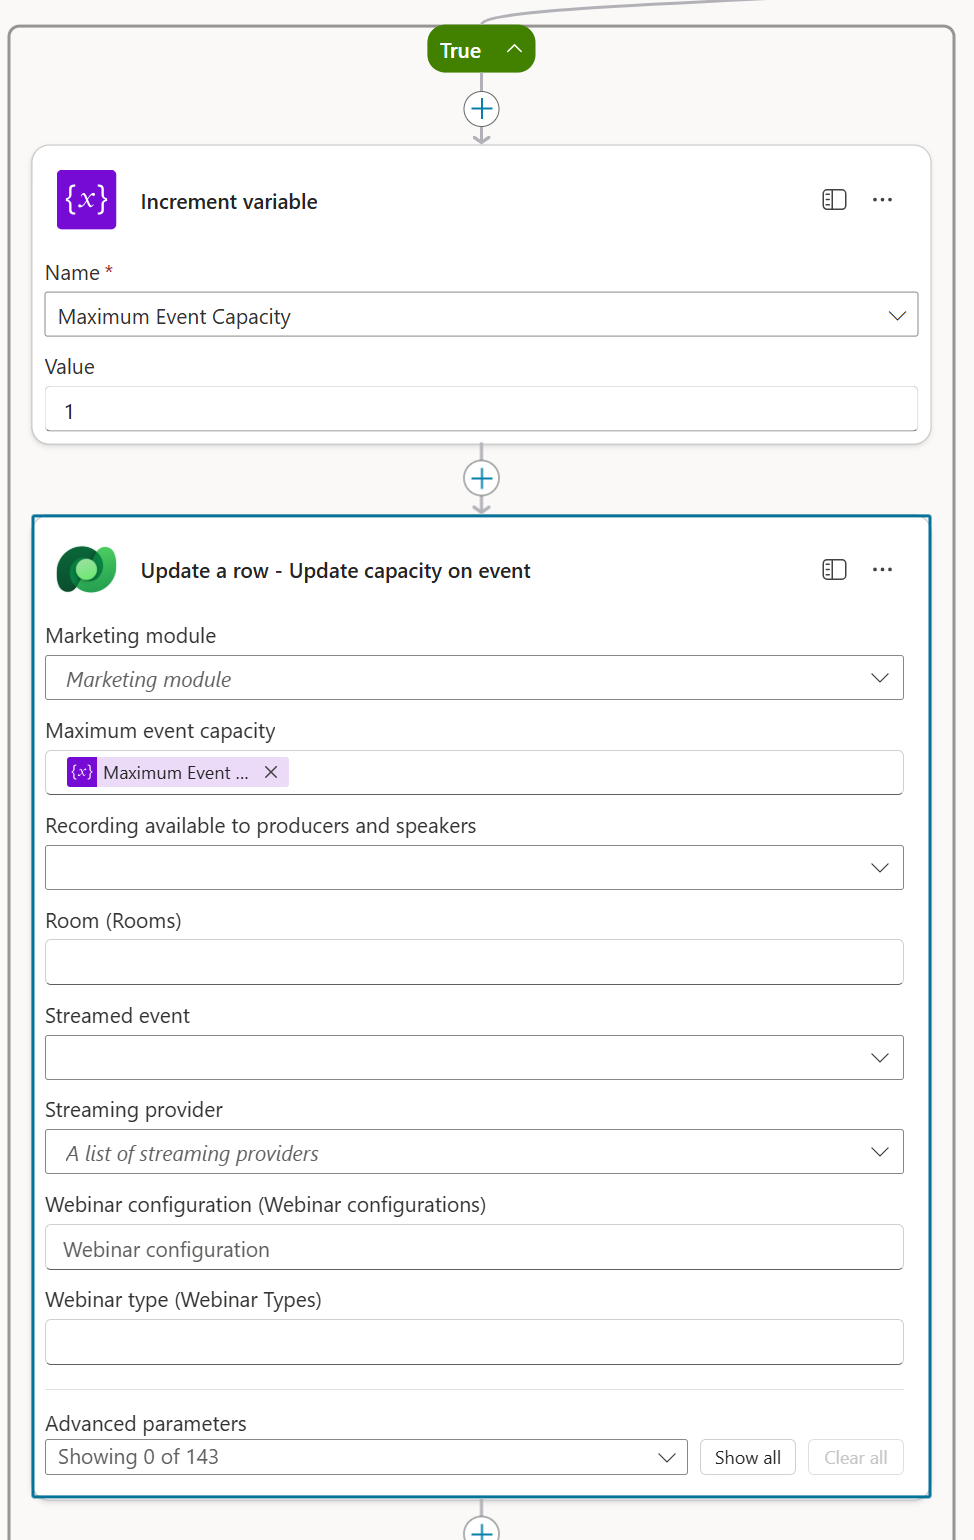The height and width of the screenshot is (1540, 974).
Task: Collapse the True branch
Action: coord(514,49)
